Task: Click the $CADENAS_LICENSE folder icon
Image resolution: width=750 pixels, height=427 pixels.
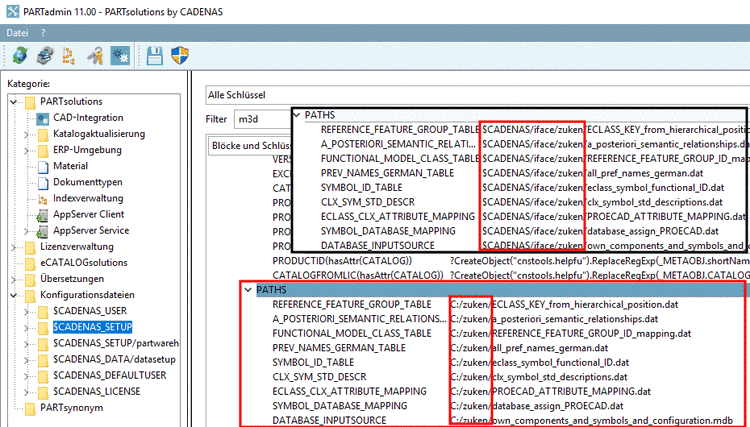Action: click(x=44, y=392)
